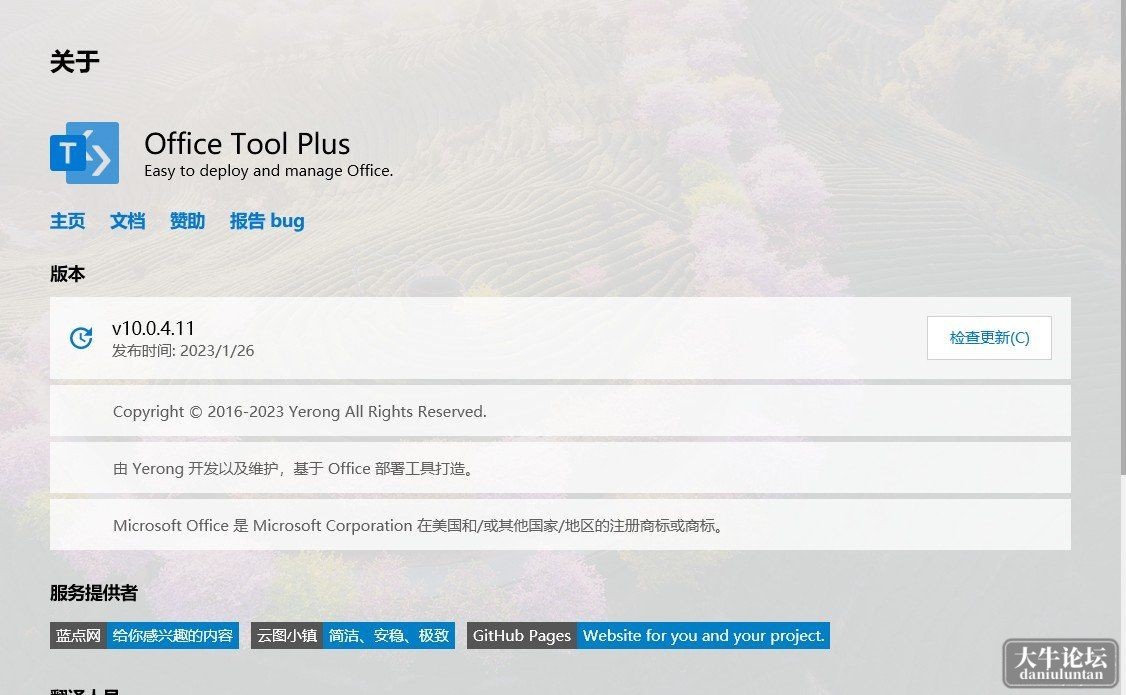This screenshot has height=695, width=1126.
Task: Open the 报告 bug link
Action: pos(267,221)
